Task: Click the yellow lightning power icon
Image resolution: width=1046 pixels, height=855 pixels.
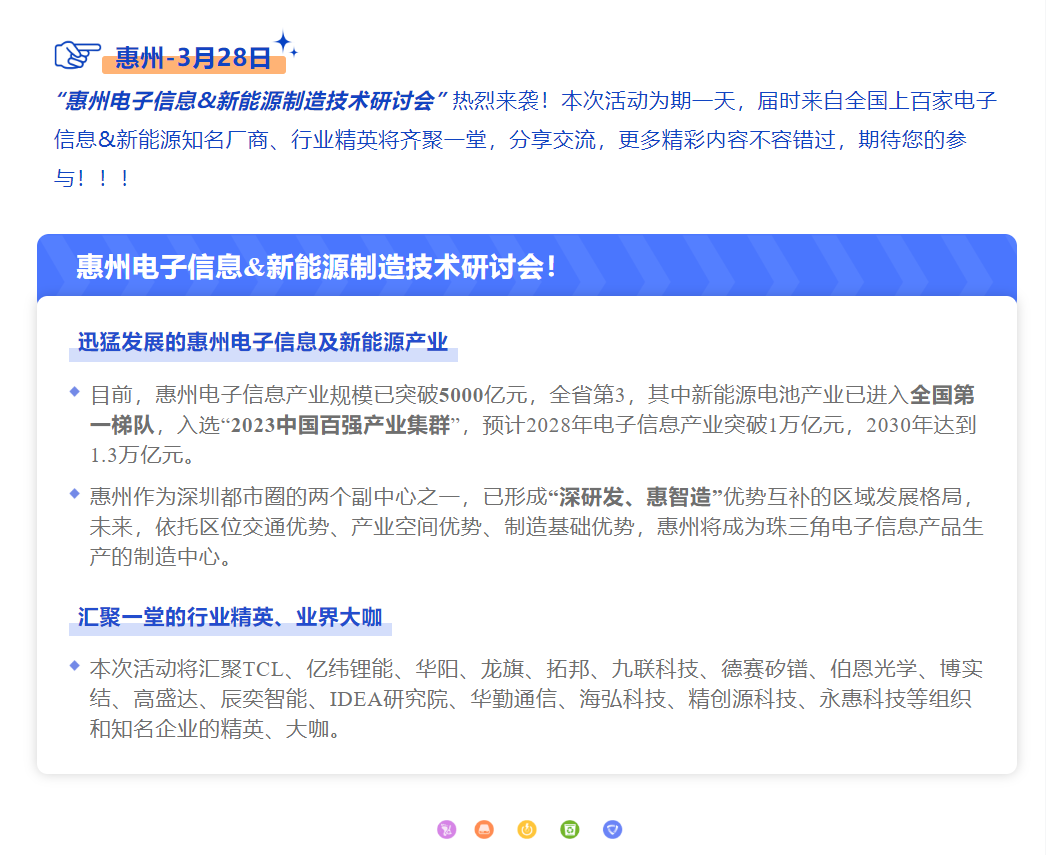Action: 527,829
